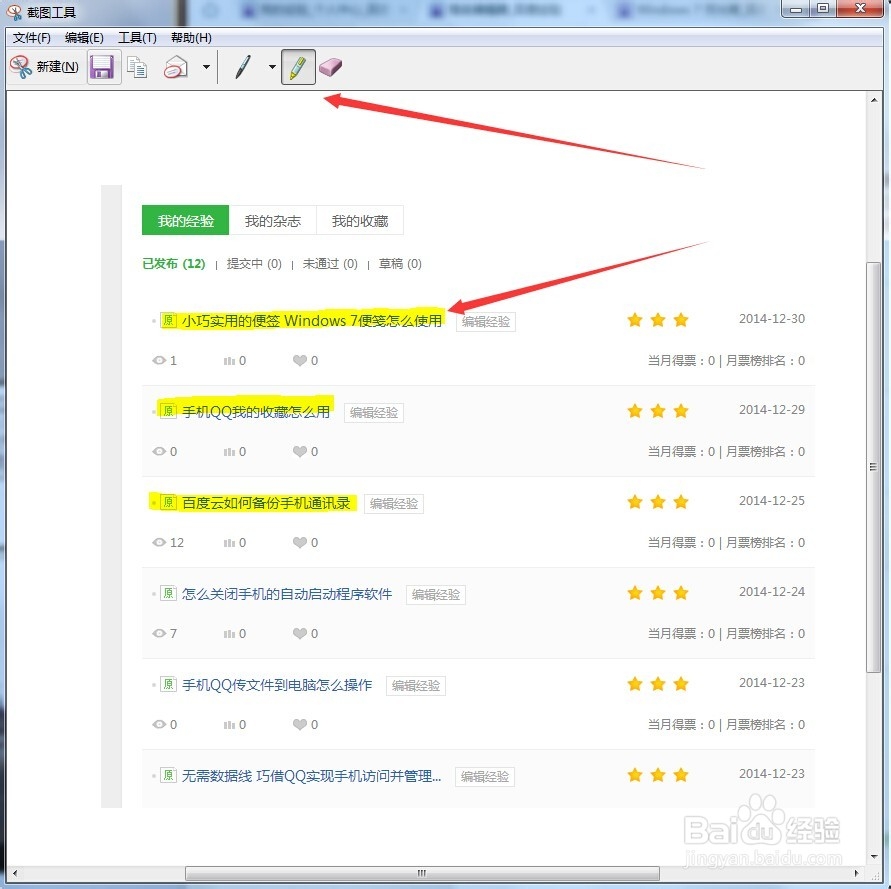
Task: Switch to 我的收藏 tab
Action: pyautogui.click(x=360, y=221)
